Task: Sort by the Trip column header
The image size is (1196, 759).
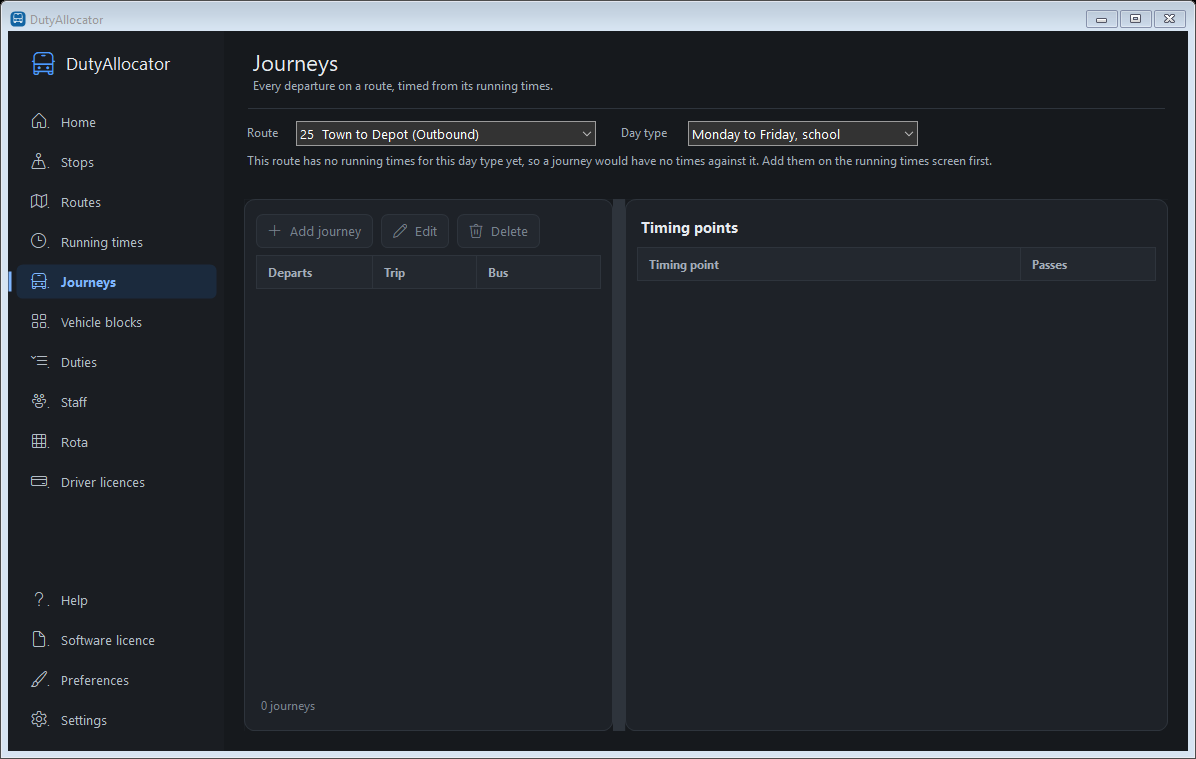Action: tap(424, 272)
